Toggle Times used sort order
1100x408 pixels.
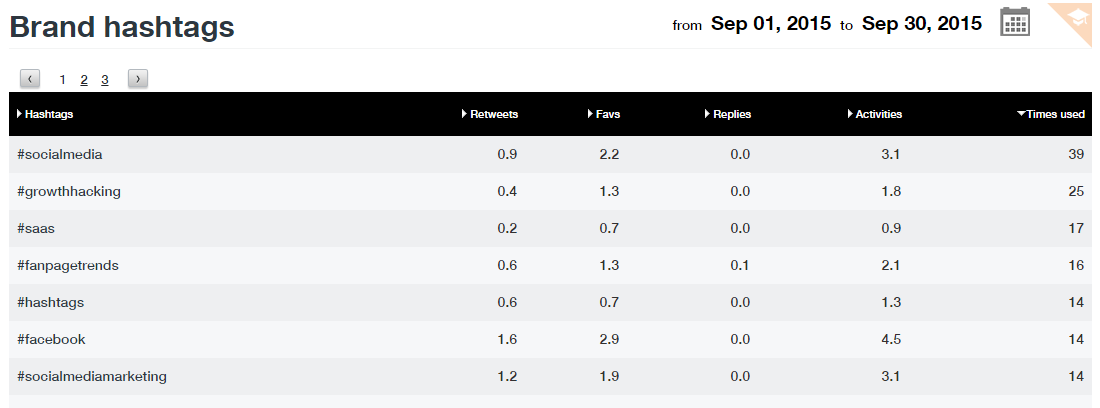[1054, 114]
